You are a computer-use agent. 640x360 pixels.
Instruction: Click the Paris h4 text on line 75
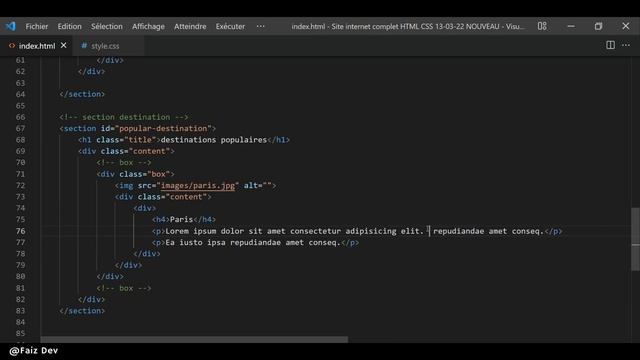181,220
